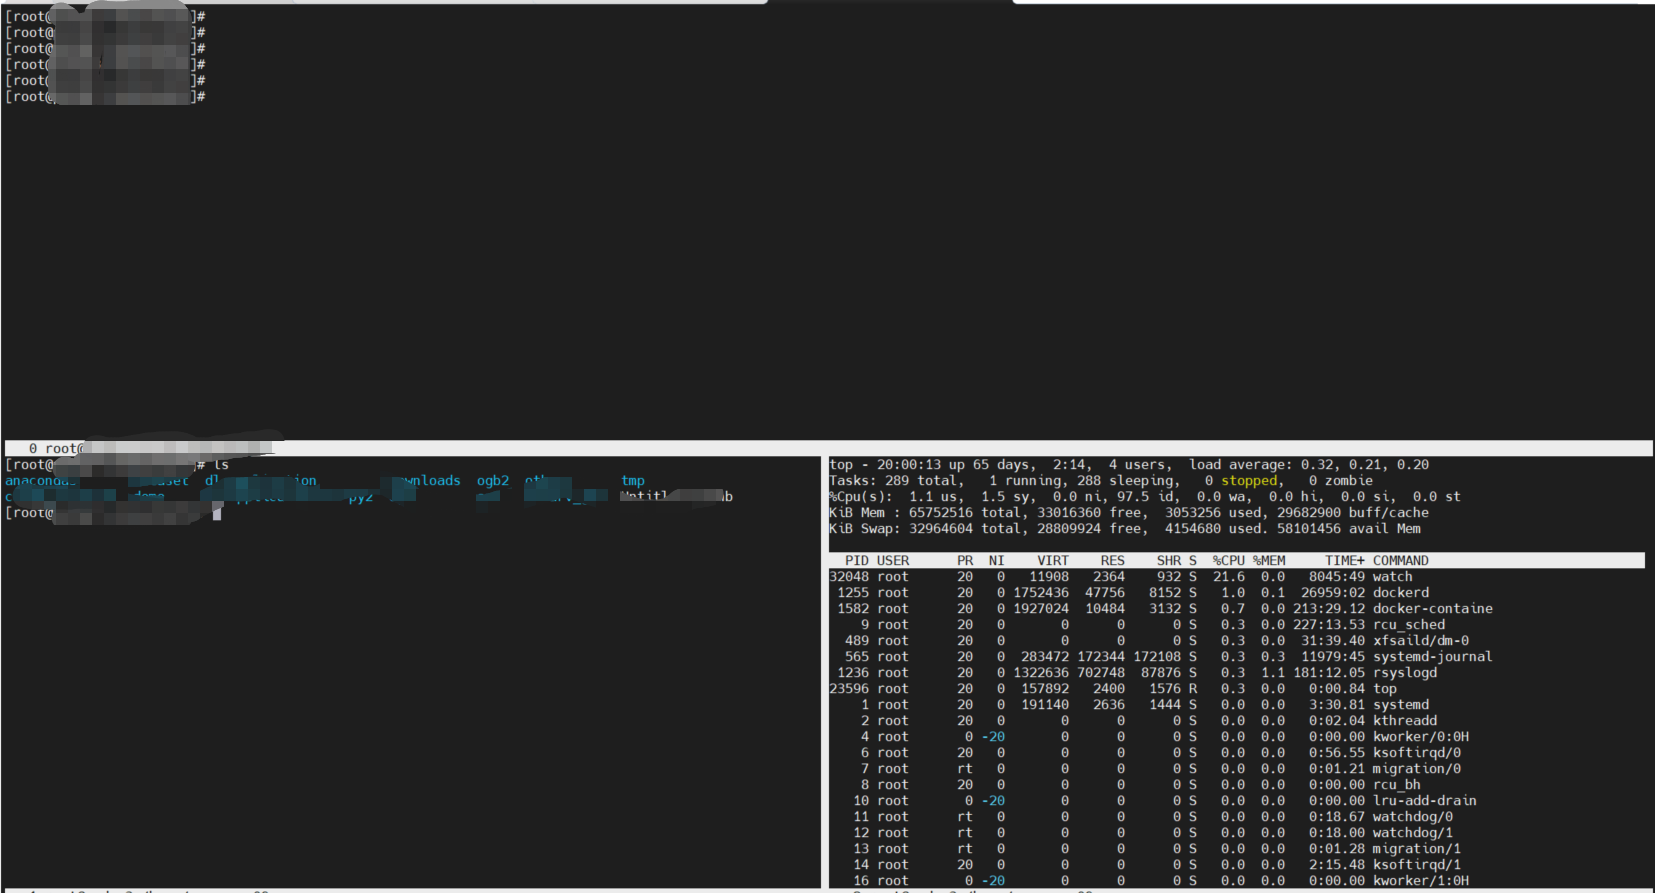Image resolution: width=1655 pixels, height=893 pixels.
Task: Click the cursor at the left pane prompt
Action: 217,513
